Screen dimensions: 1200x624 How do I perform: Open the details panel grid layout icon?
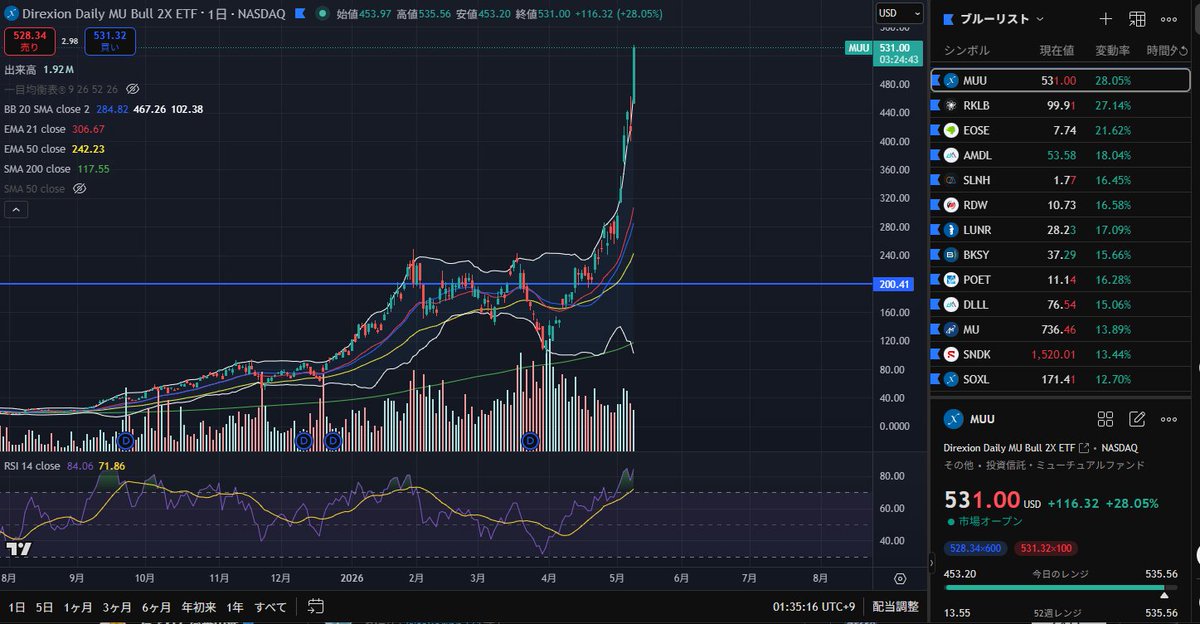[x=1105, y=419]
